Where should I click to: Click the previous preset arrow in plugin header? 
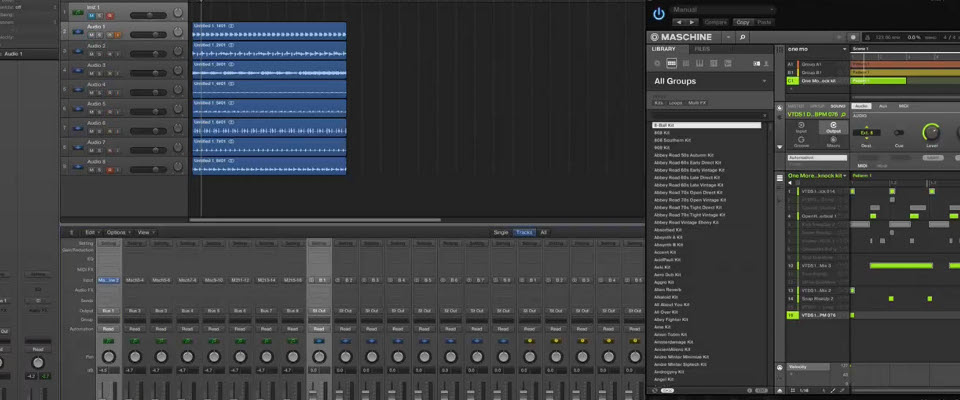678,22
